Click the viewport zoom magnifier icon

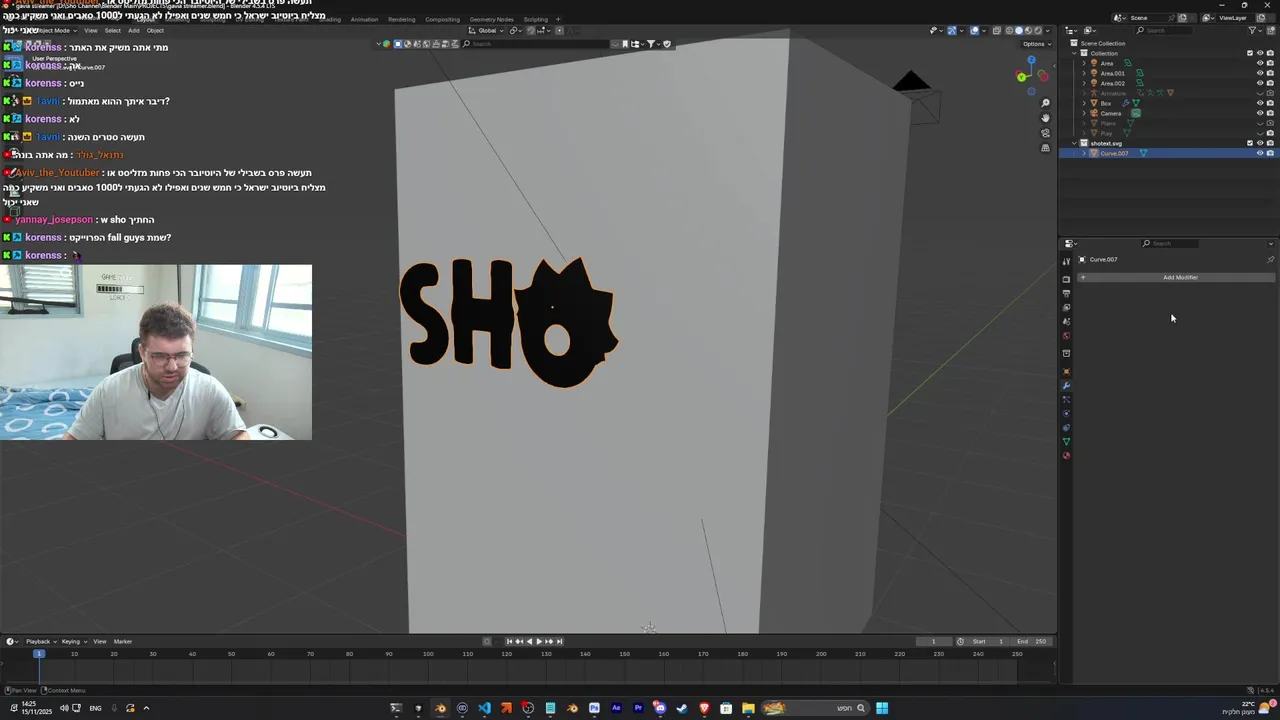point(1045,103)
